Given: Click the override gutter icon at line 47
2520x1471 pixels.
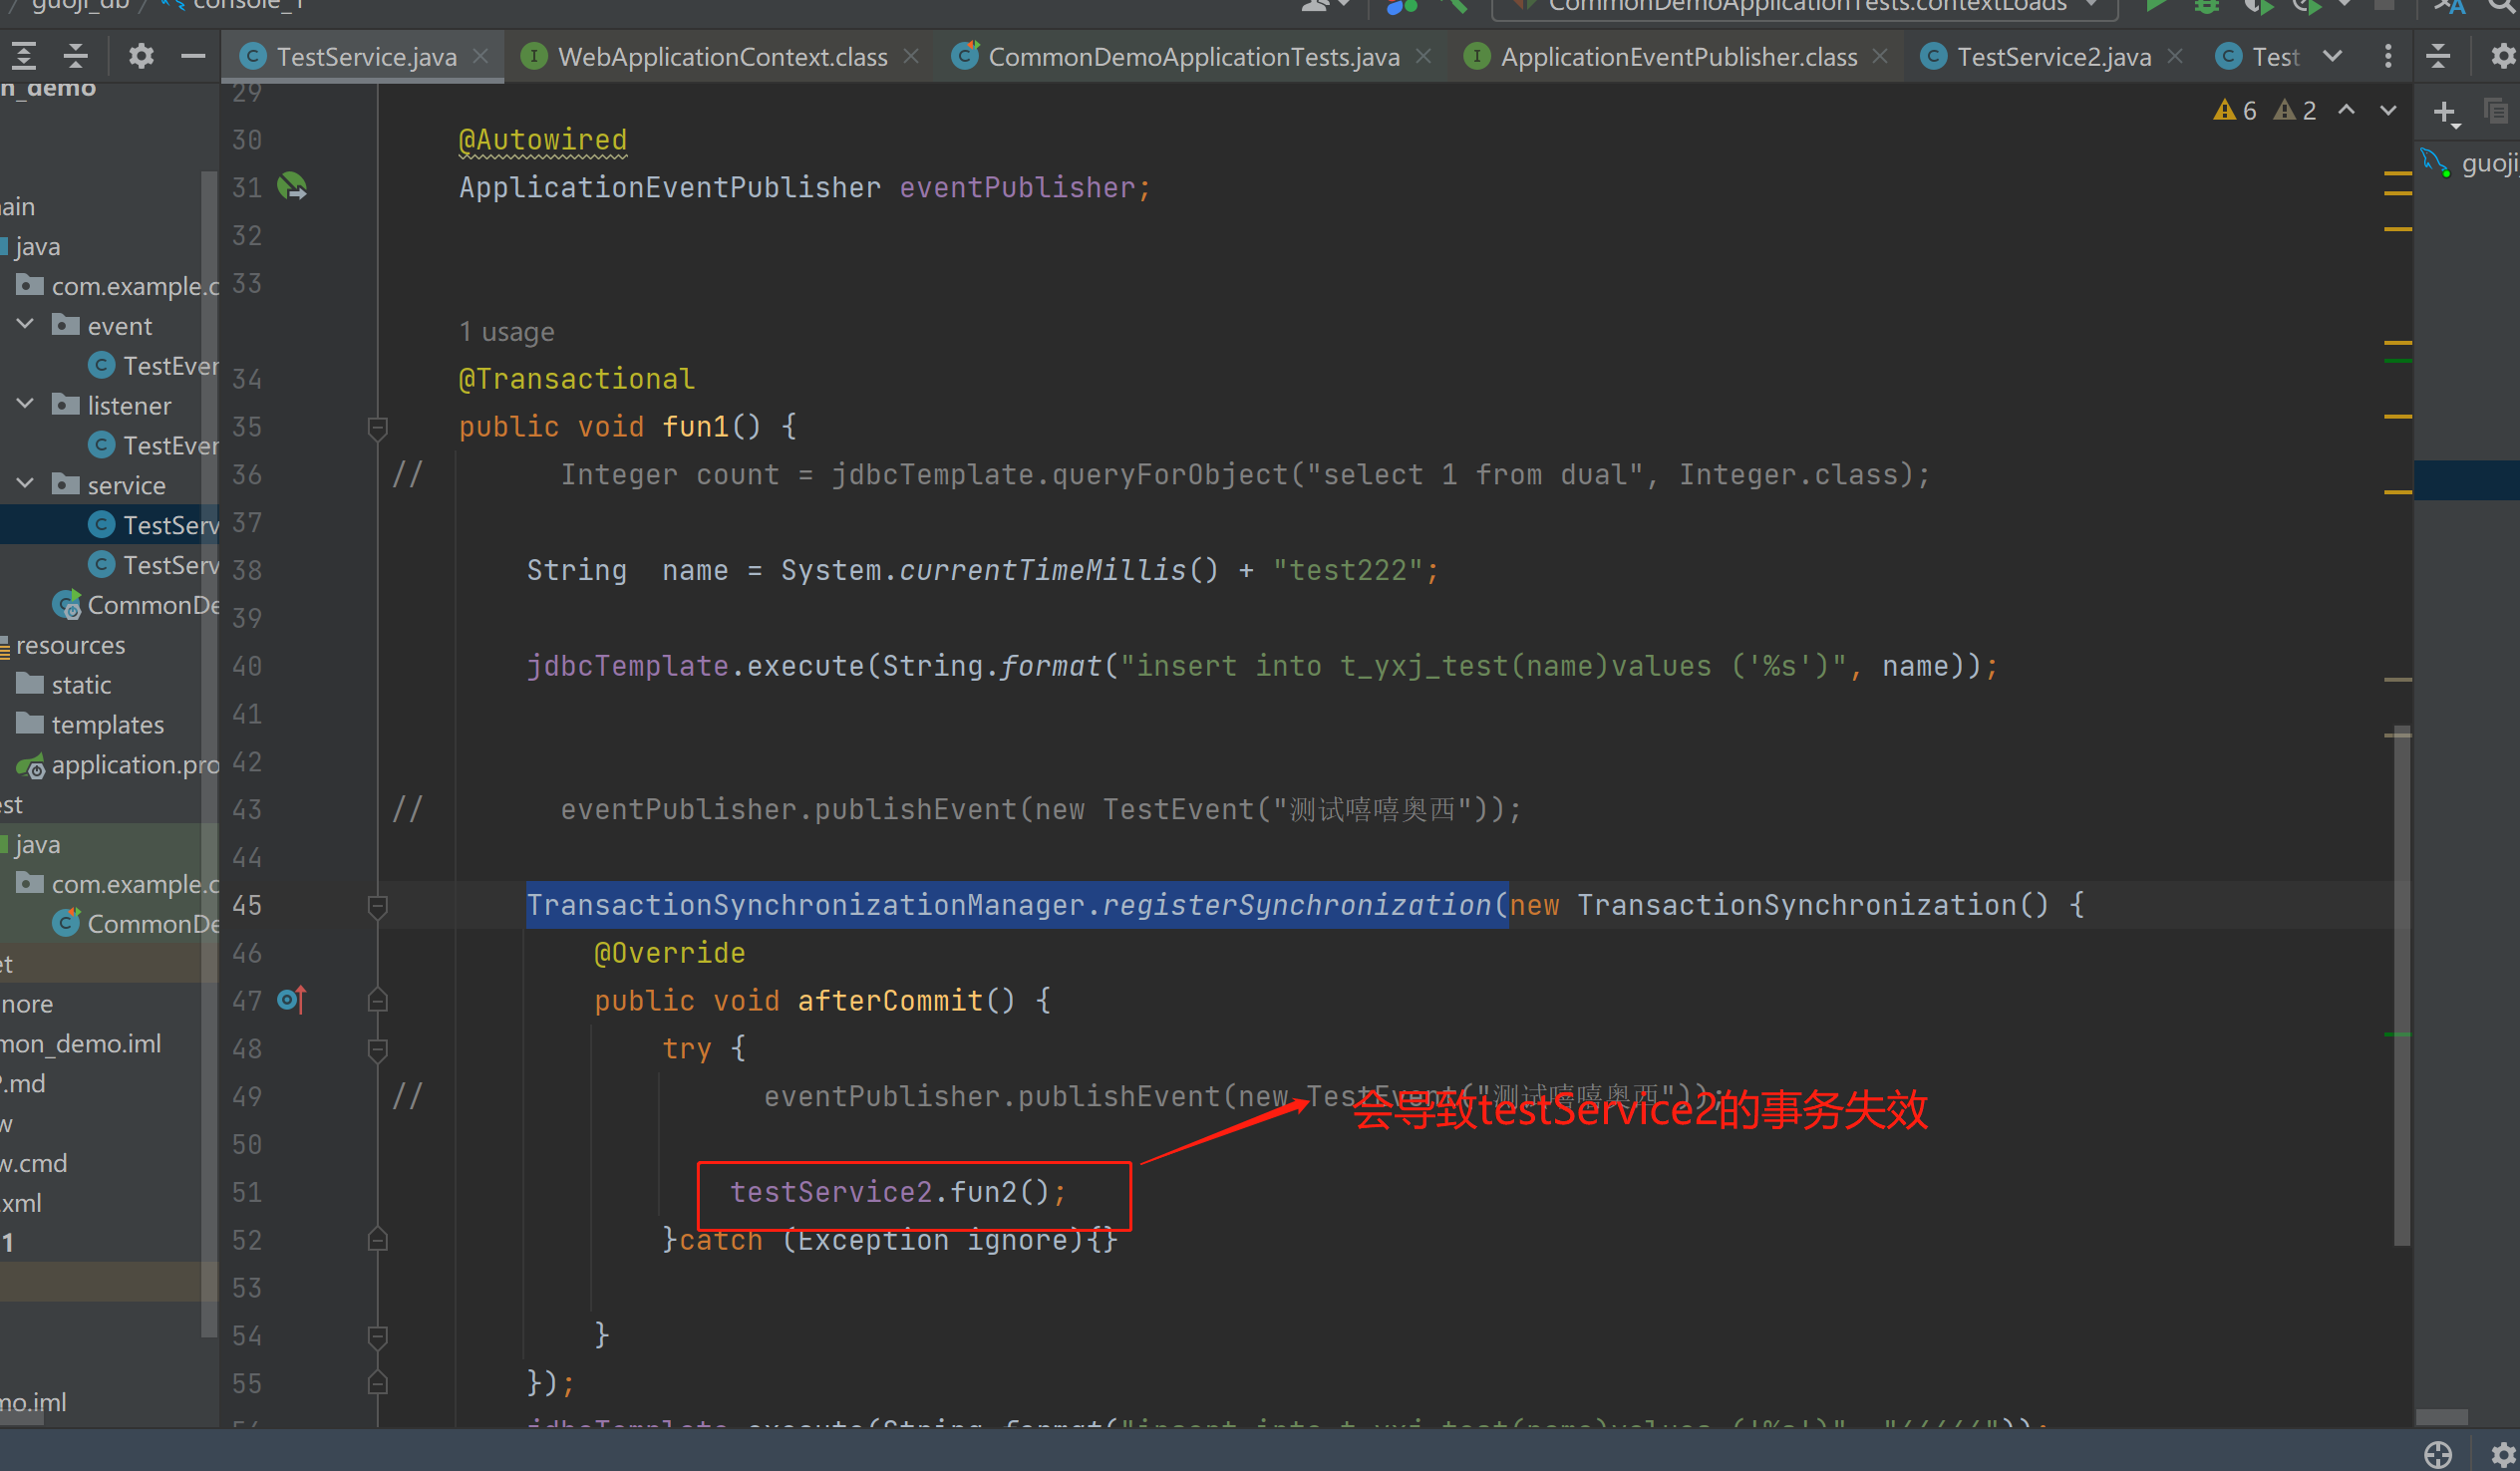Looking at the screenshot, I should [x=291, y=999].
